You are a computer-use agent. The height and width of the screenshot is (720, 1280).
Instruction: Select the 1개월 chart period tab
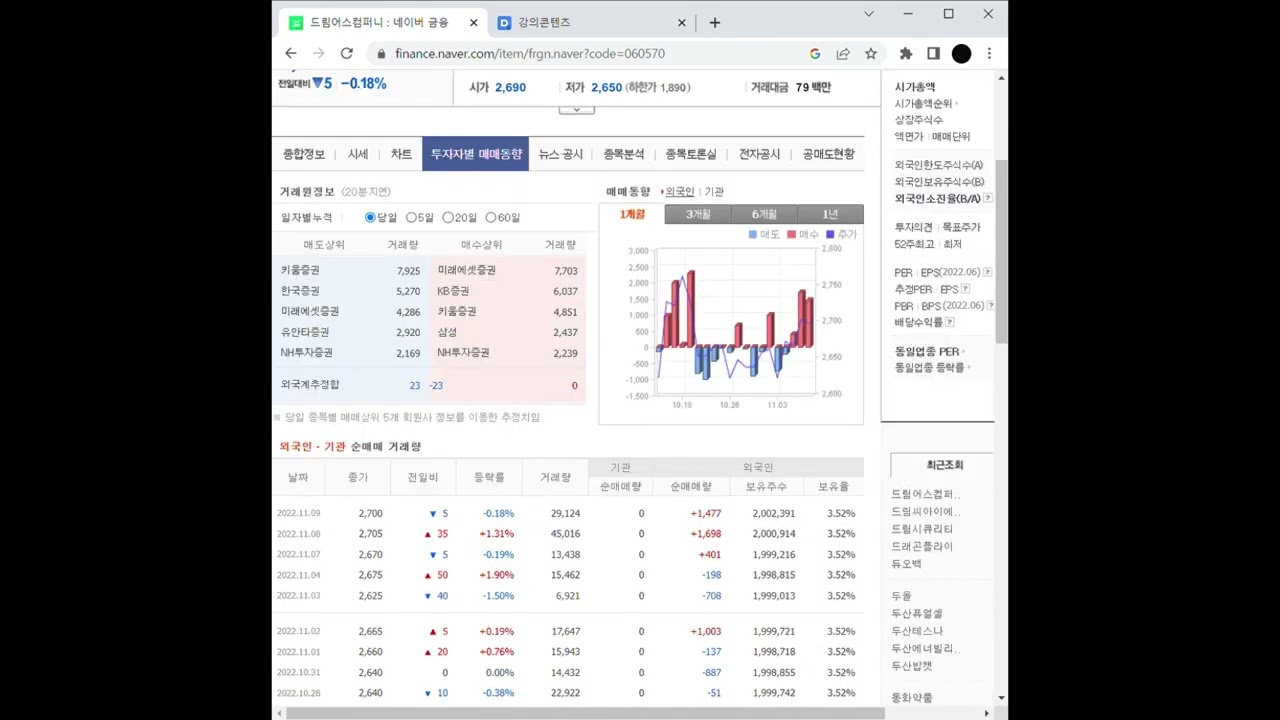pos(632,214)
